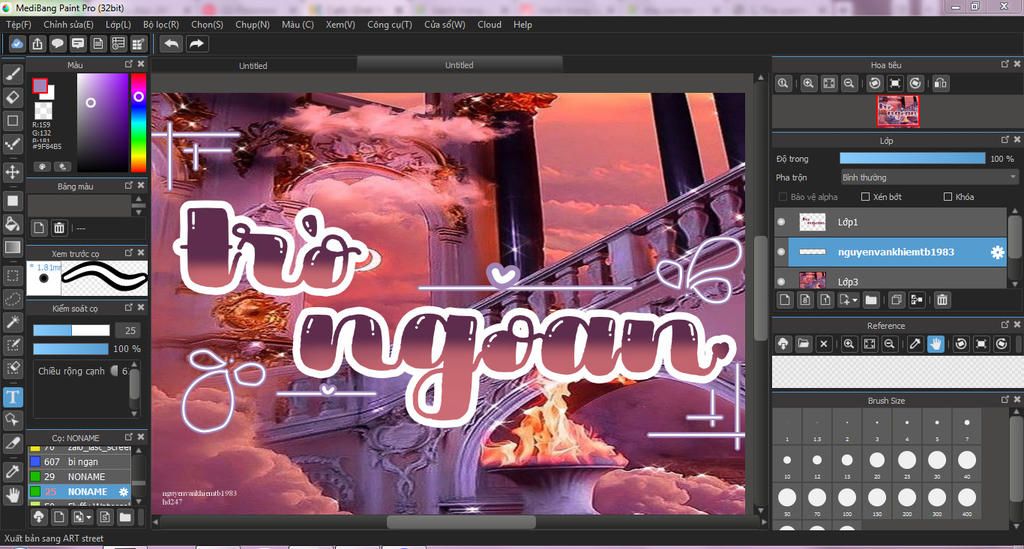Open the Cloud menu
1024x549 pixels.
coord(489,24)
